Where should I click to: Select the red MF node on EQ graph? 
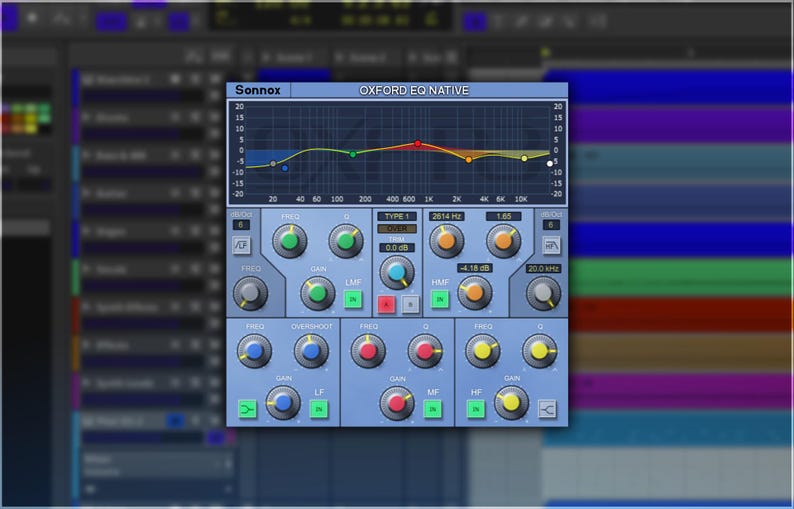tap(417, 143)
